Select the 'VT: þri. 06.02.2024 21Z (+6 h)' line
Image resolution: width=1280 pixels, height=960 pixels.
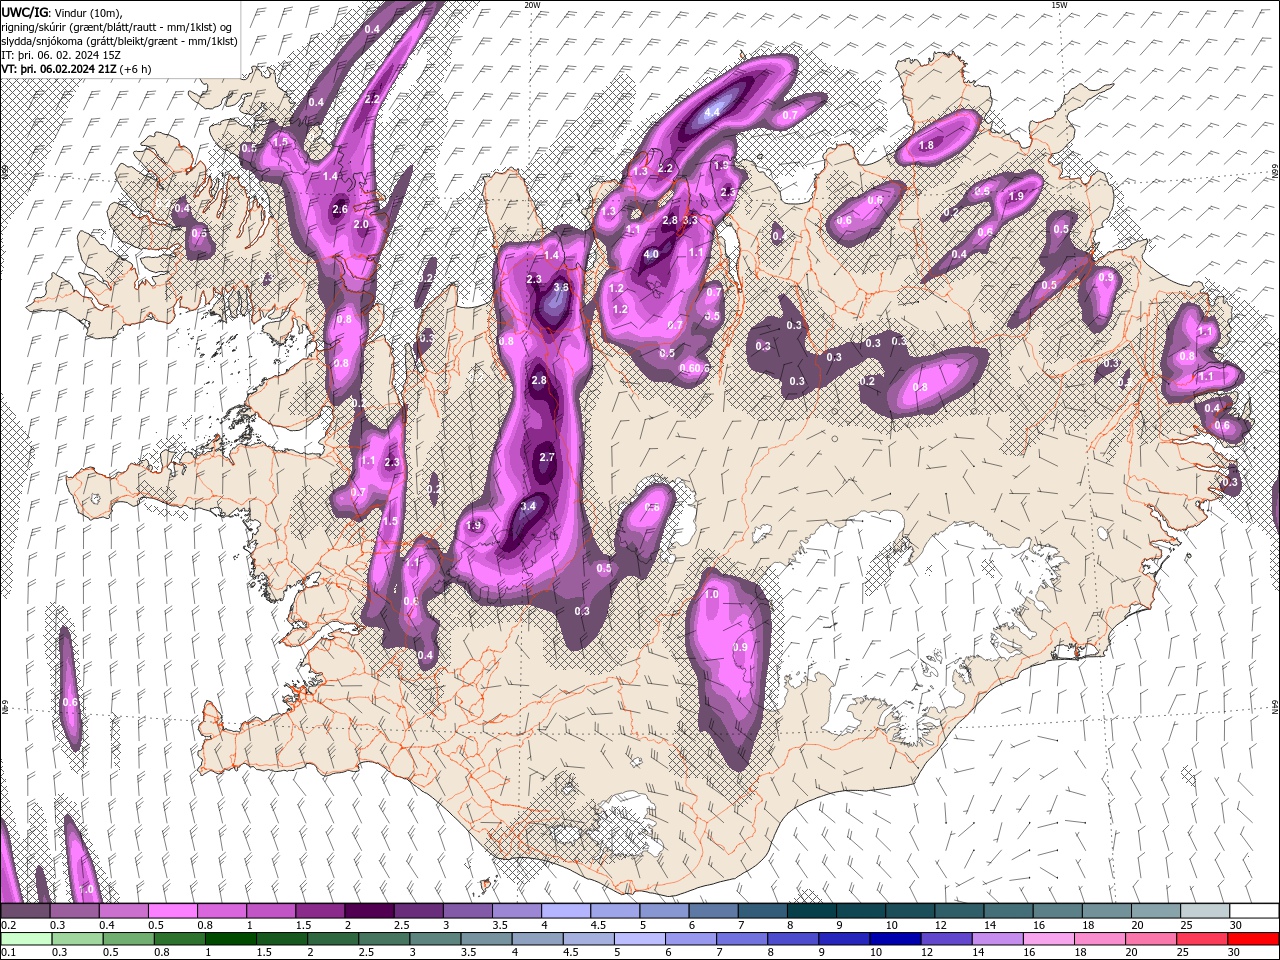click(77, 69)
